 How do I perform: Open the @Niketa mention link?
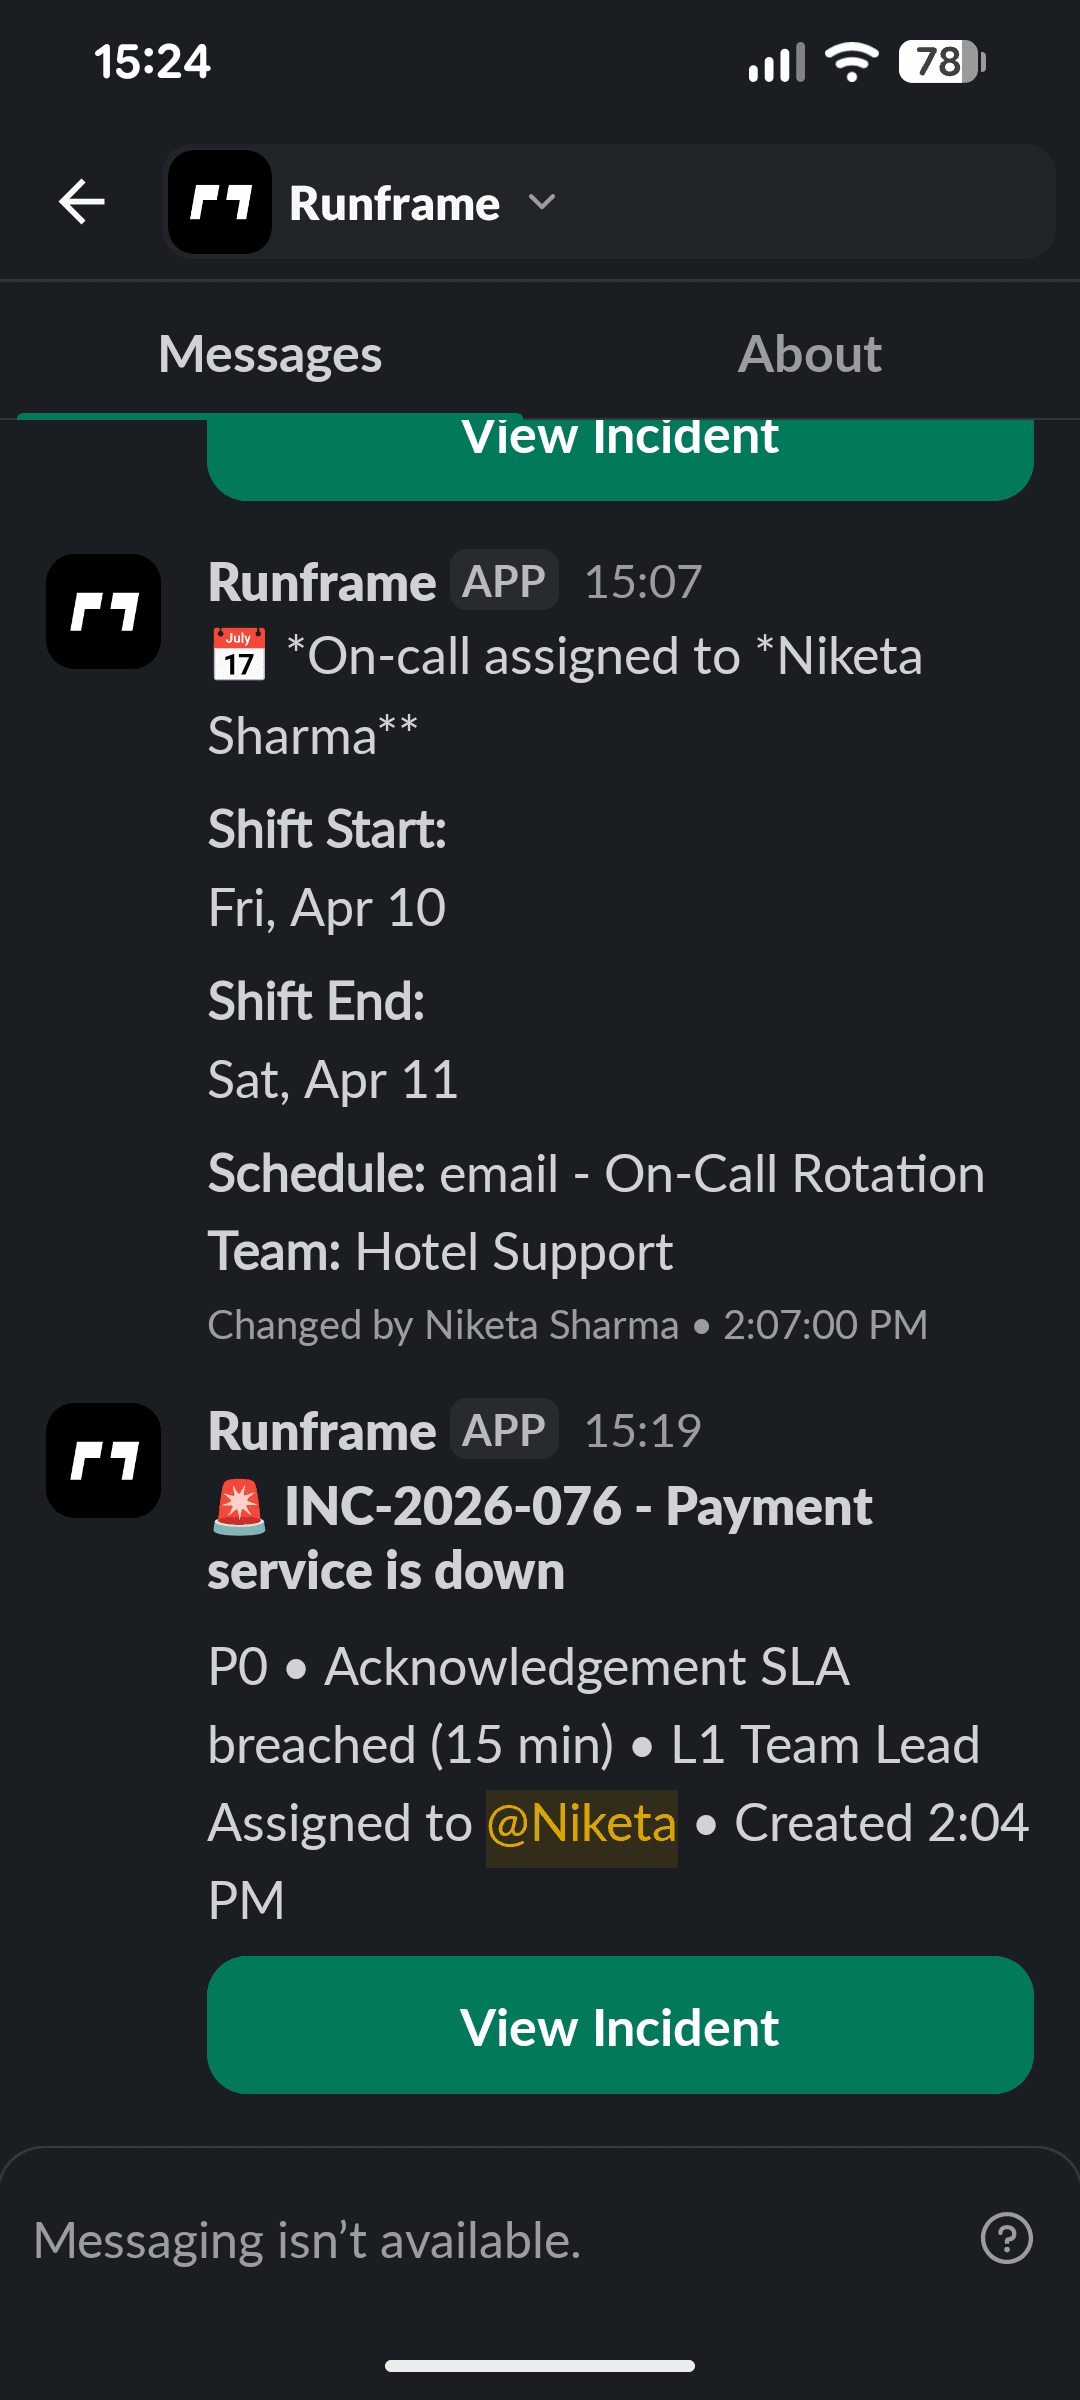[580, 1823]
